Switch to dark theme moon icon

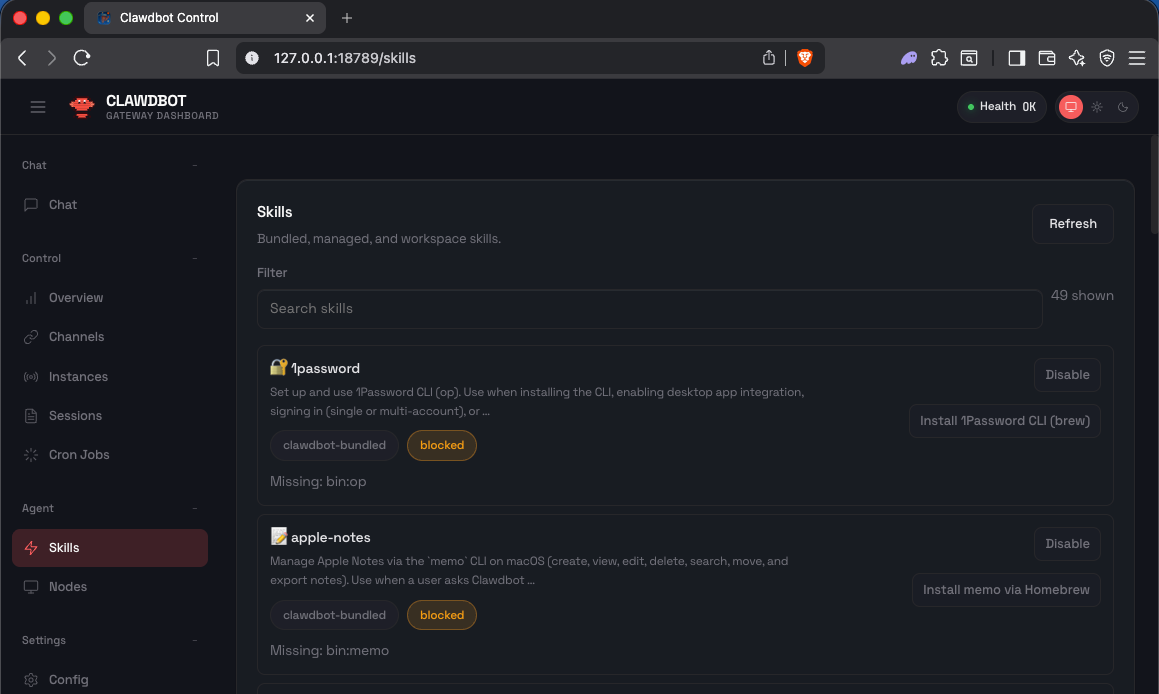click(1123, 107)
